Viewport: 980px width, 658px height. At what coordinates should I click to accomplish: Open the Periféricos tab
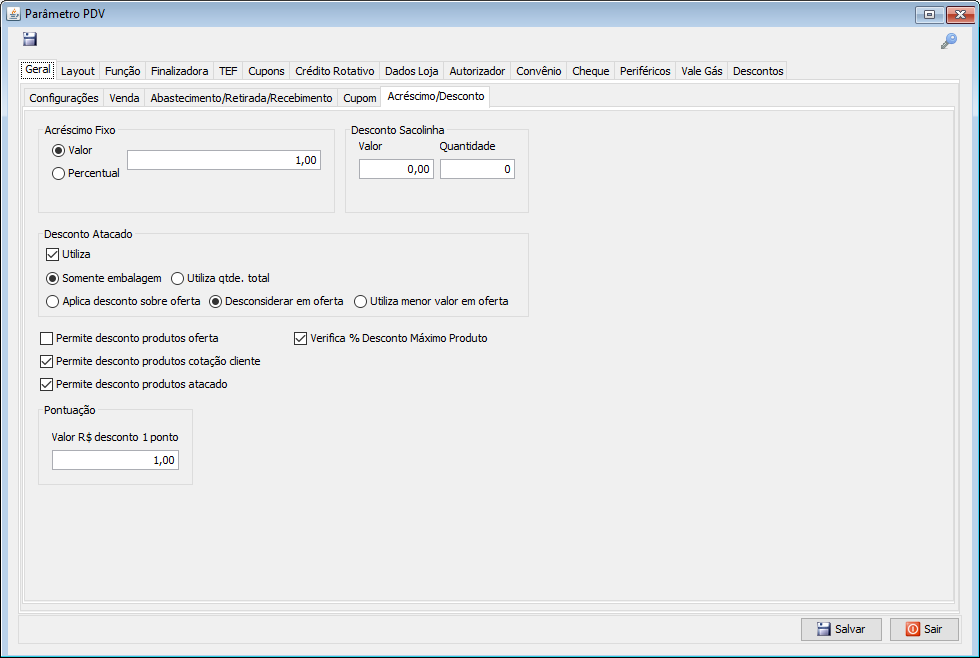click(645, 71)
